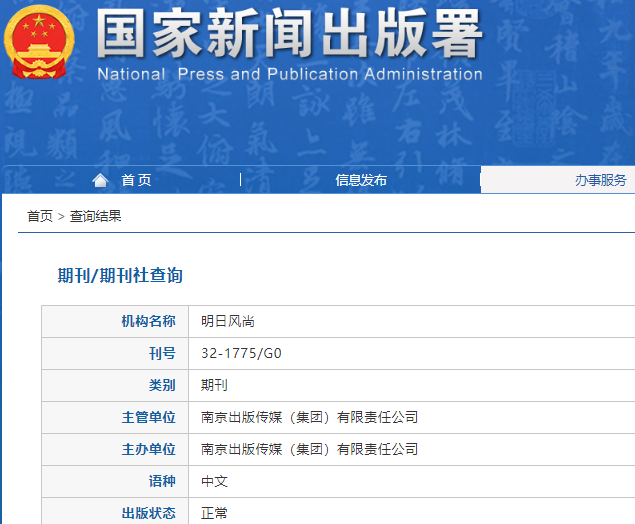Select the 主管单位 company name value
Screen dimensions: 635x524
[309, 417]
